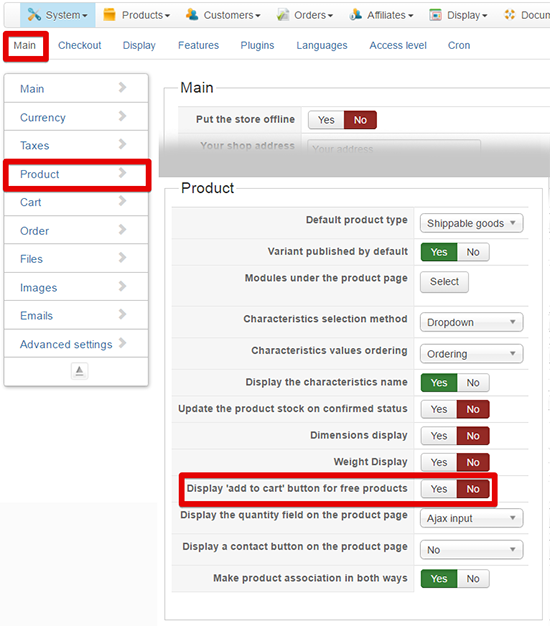Go to Currency section in sidebar

point(76,117)
